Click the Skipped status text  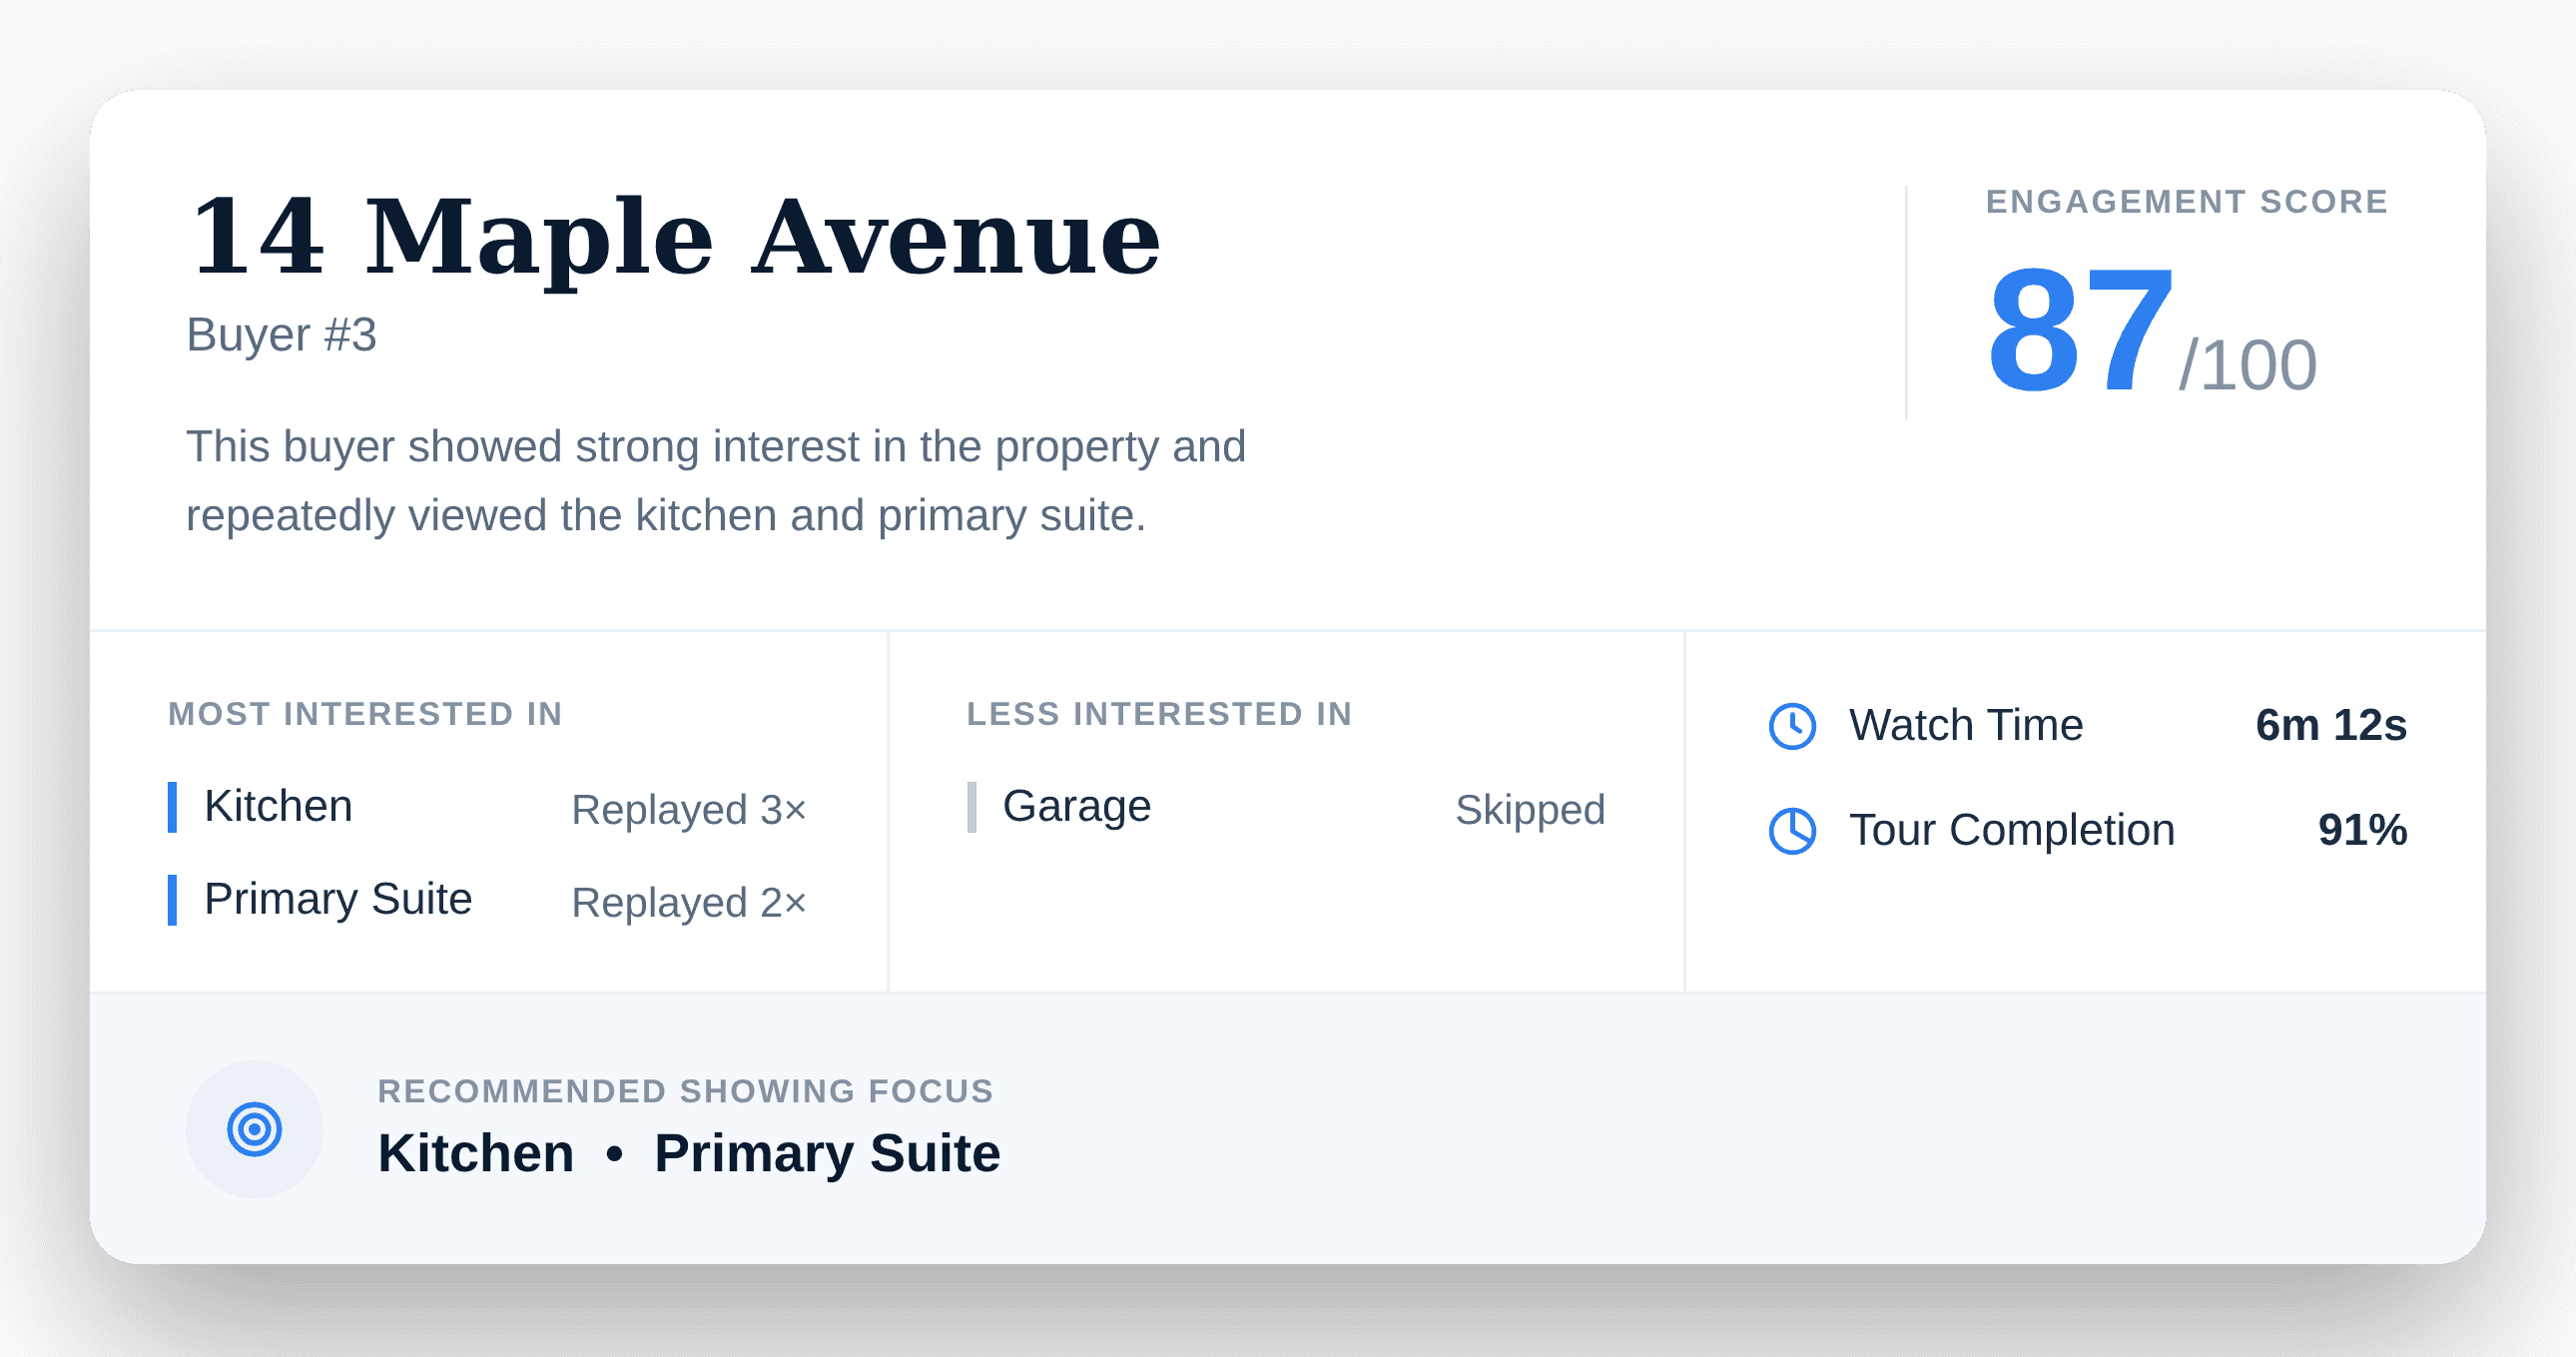pos(1530,809)
